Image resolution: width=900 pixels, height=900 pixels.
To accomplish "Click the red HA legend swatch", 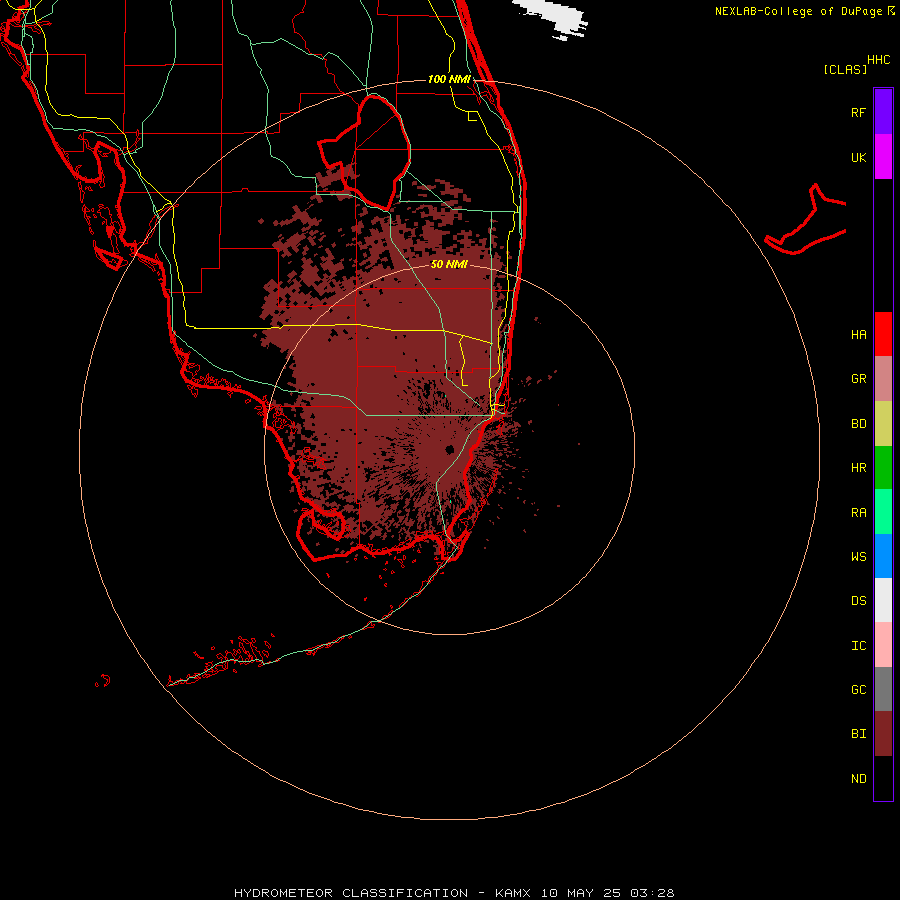I will pos(883,334).
